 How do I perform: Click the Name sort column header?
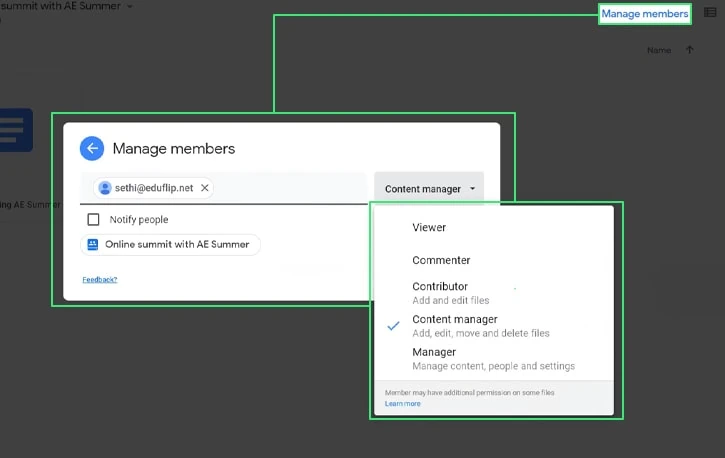click(659, 50)
